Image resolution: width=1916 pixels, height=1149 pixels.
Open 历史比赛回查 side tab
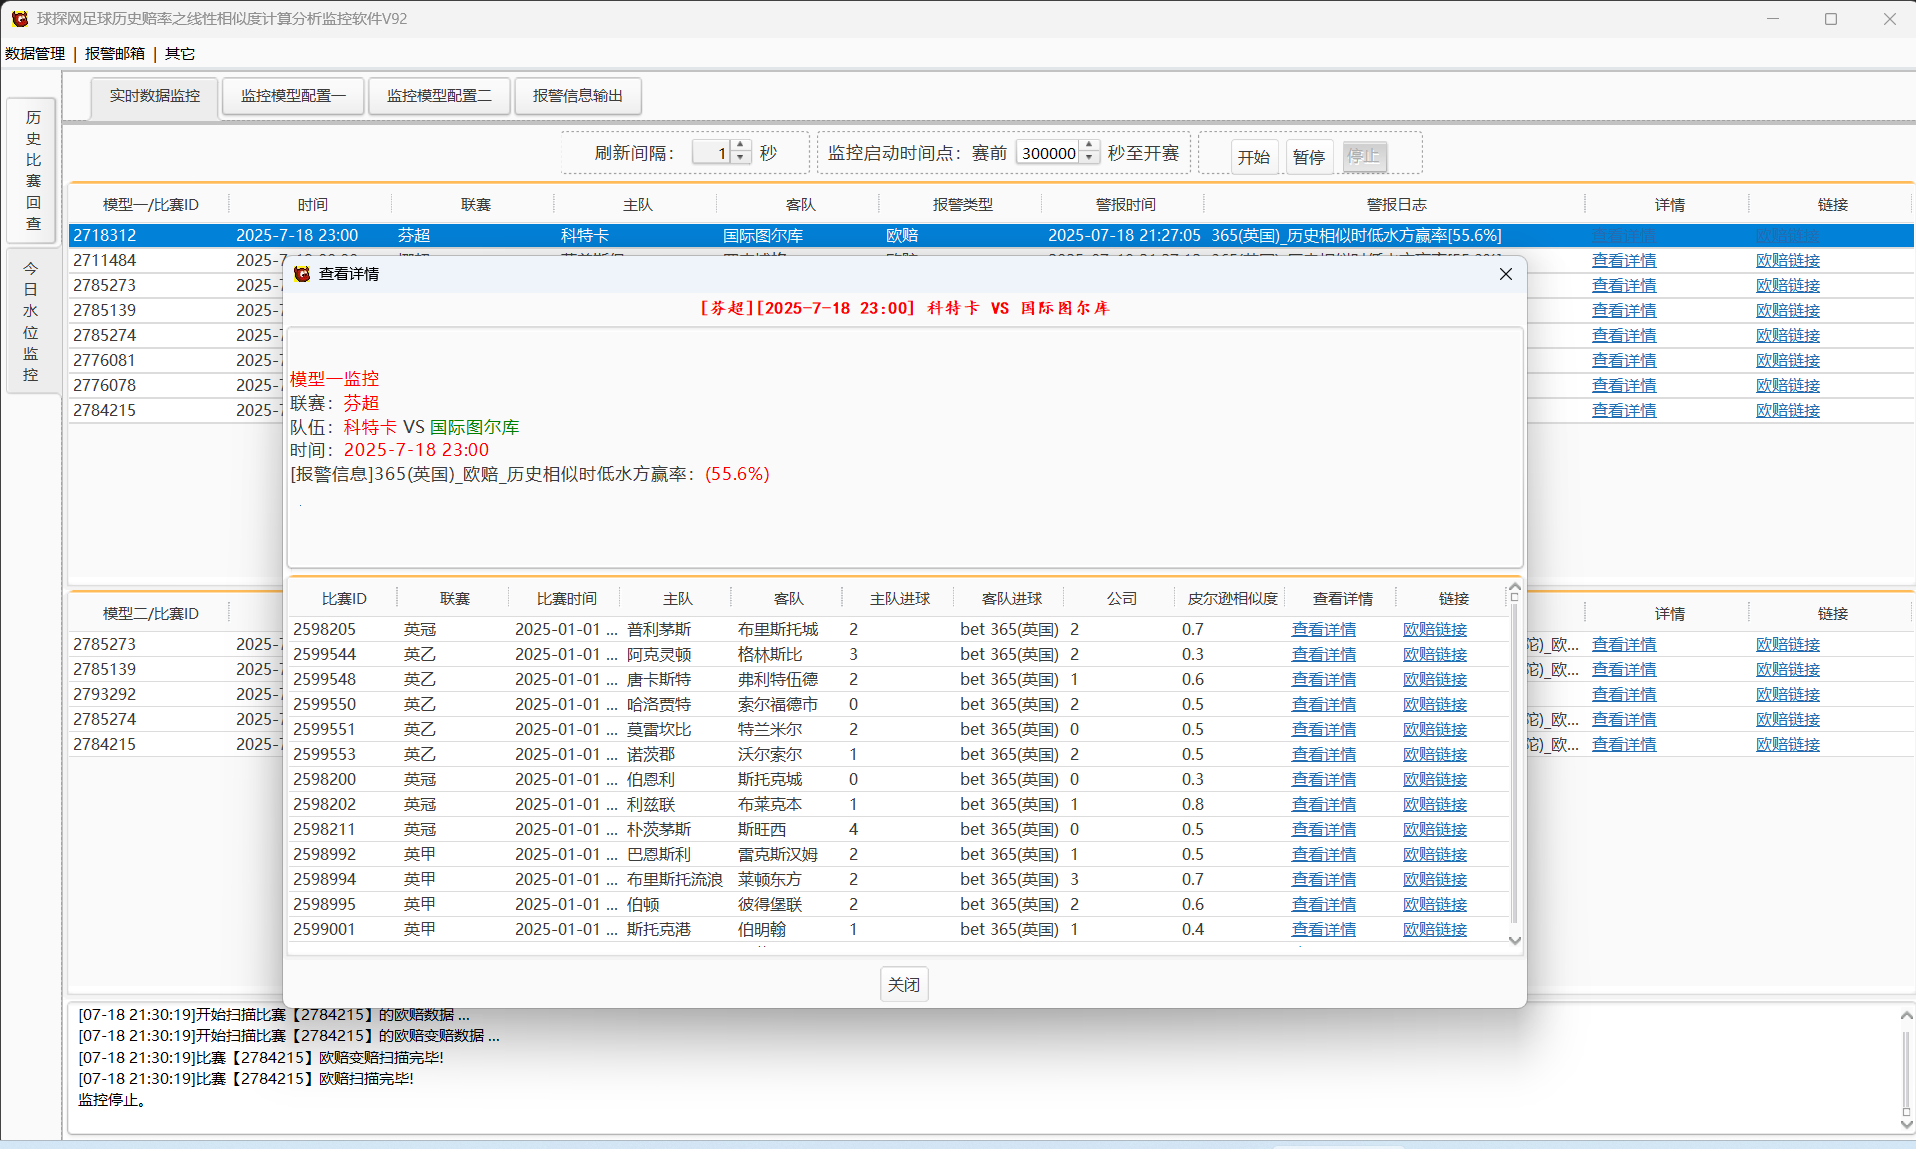[x=33, y=171]
